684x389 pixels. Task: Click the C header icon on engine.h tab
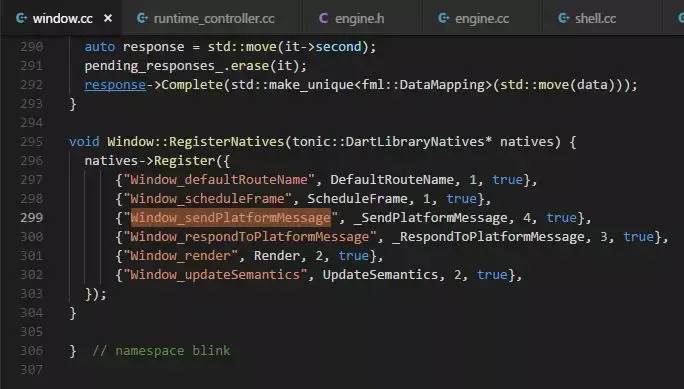click(323, 18)
